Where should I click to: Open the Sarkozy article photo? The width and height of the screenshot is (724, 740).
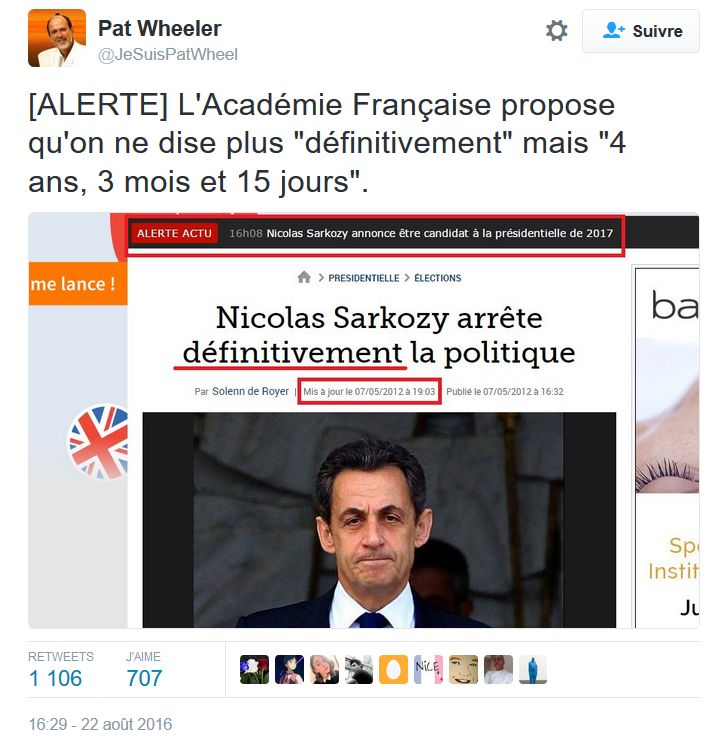(379, 520)
